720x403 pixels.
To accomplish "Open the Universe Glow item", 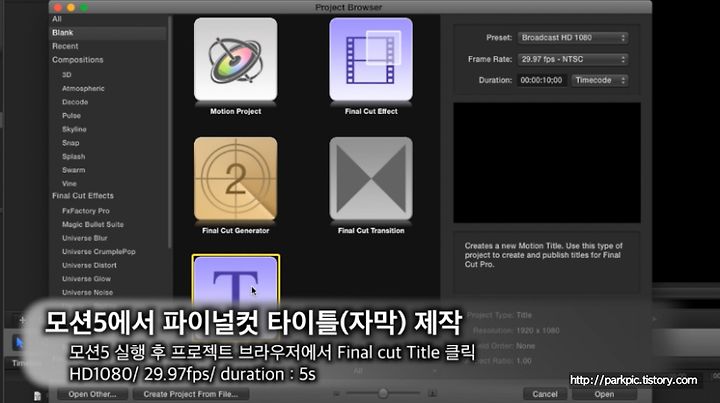I will [x=86, y=279].
